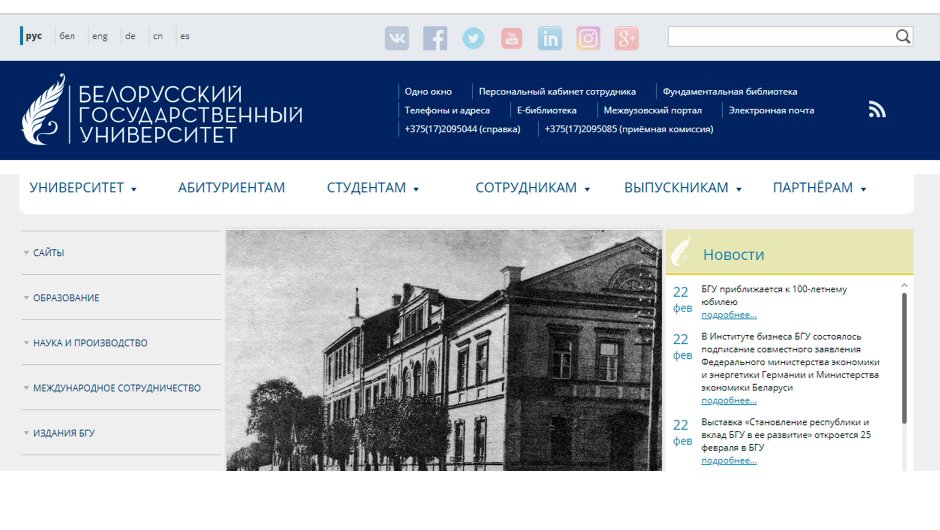Click the приёмная комиссия phone number

(629, 129)
